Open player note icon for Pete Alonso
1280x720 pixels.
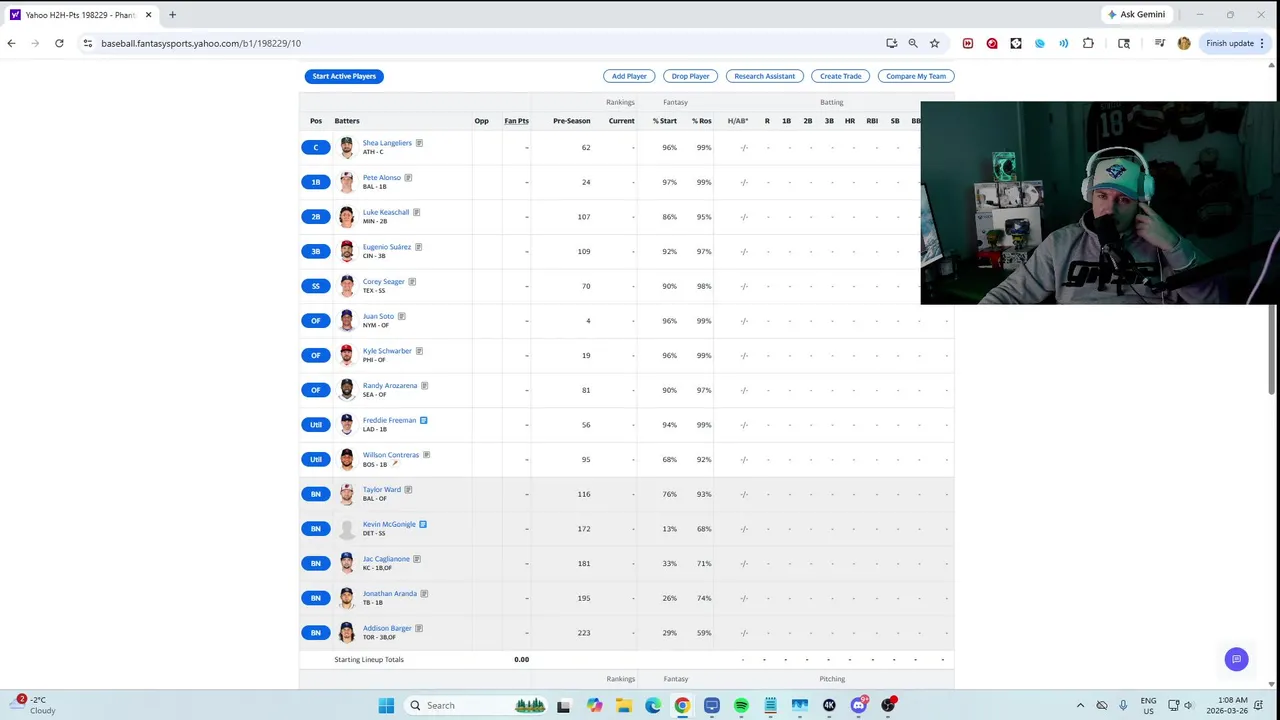(x=408, y=178)
